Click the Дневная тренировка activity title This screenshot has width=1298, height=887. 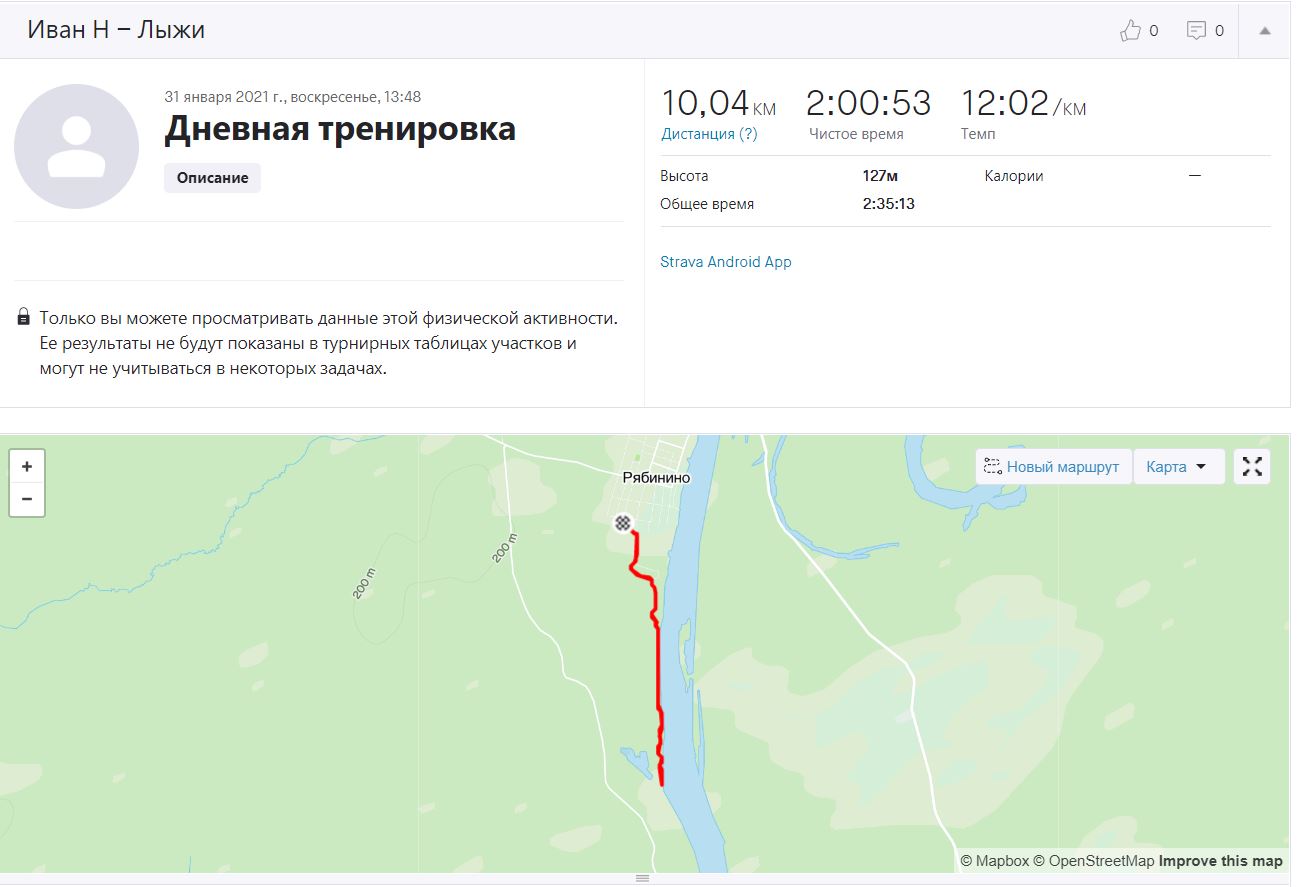click(x=340, y=129)
